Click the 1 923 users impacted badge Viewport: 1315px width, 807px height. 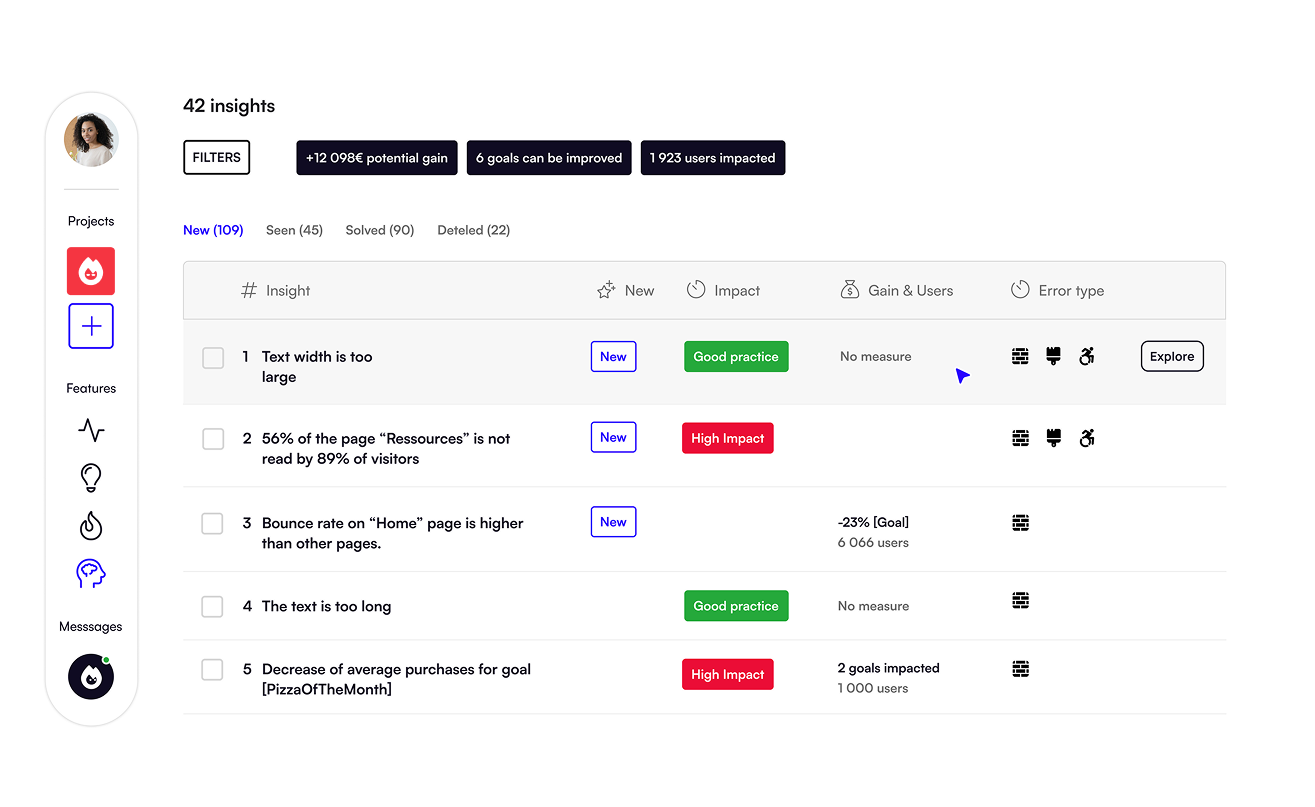713,158
